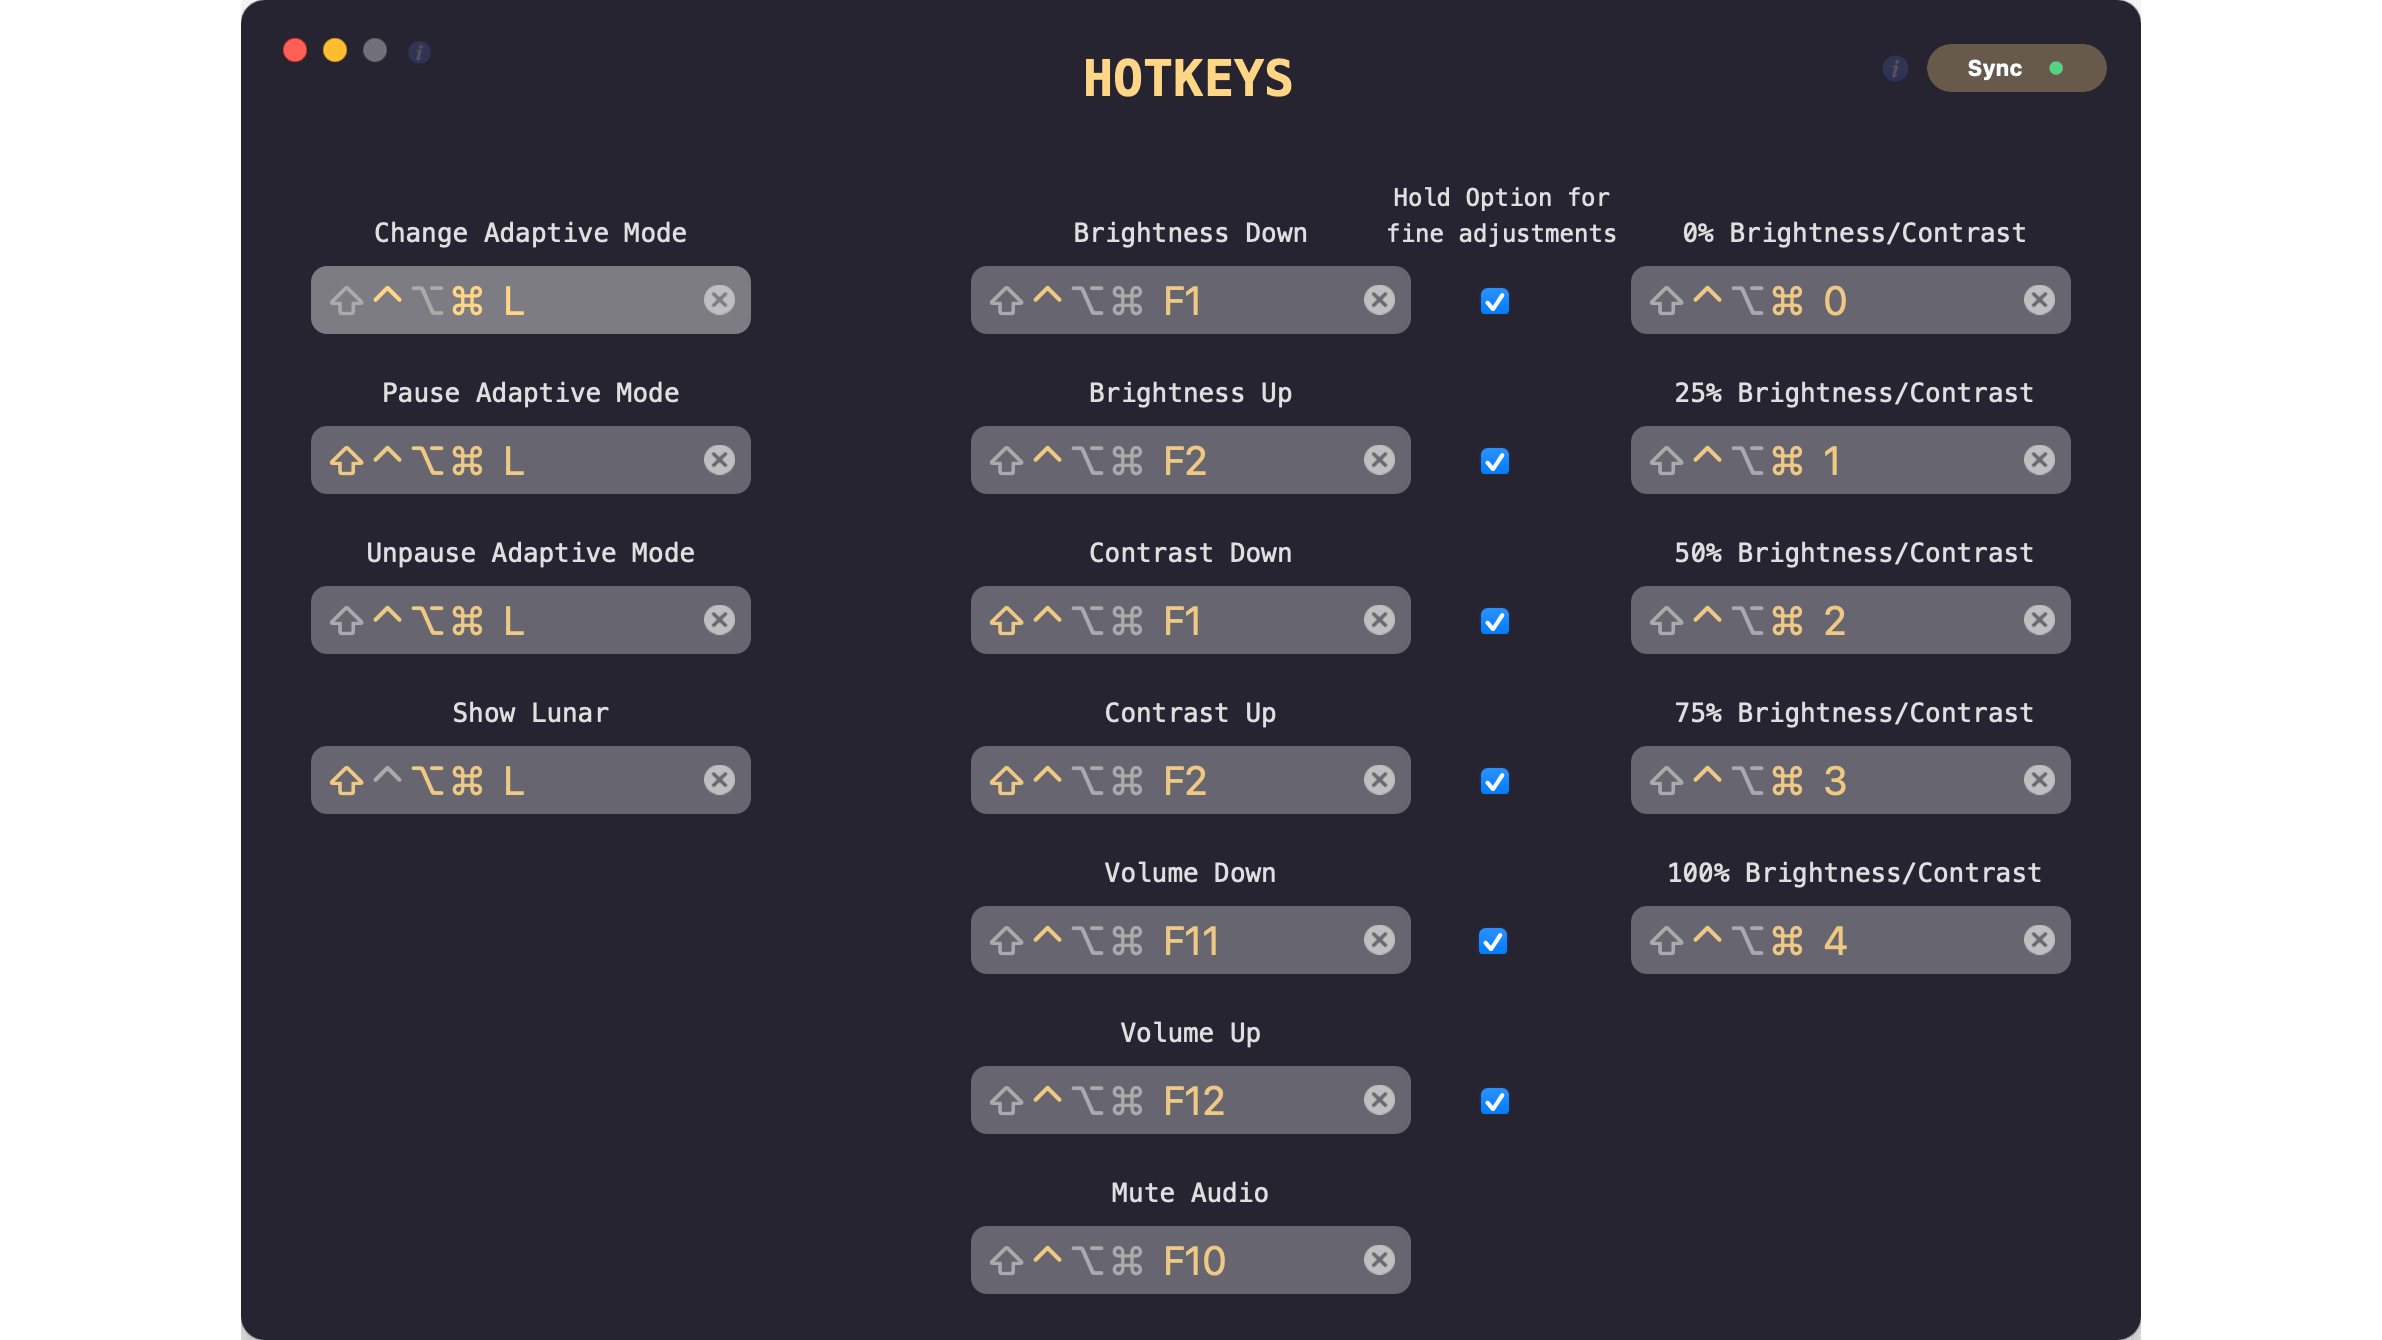Toggle the Sync button
The image size is (2382, 1340).
[2015, 68]
